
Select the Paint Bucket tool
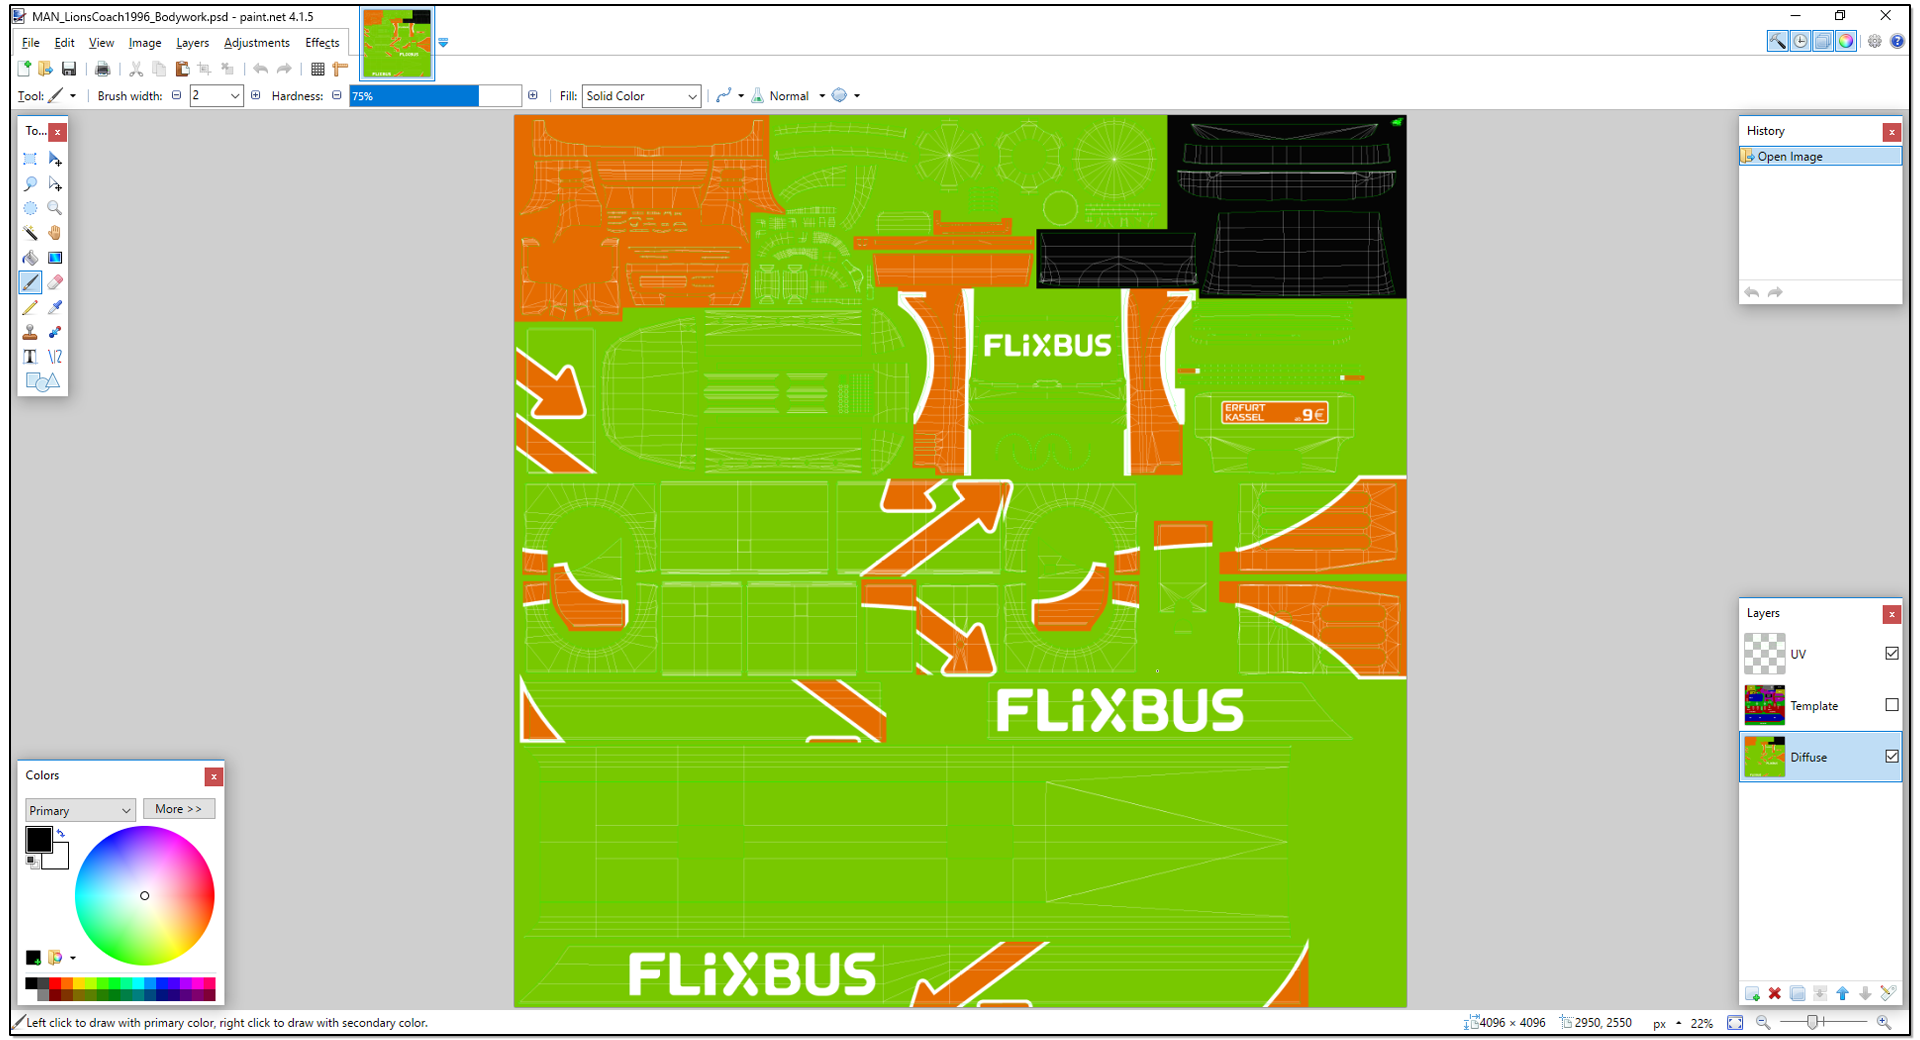(x=30, y=258)
